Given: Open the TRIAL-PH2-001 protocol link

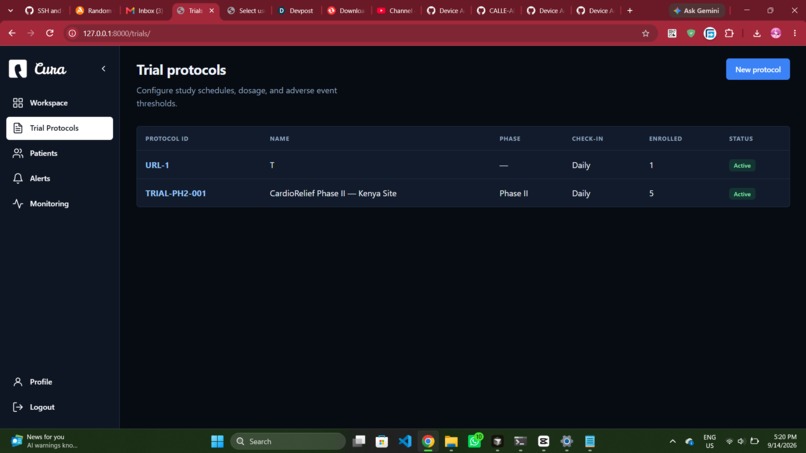Looking at the screenshot, I should coord(175,193).
